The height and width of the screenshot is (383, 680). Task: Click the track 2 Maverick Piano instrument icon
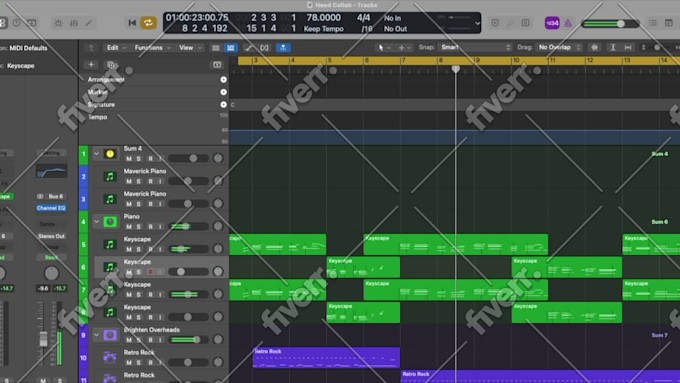point(110,177)
